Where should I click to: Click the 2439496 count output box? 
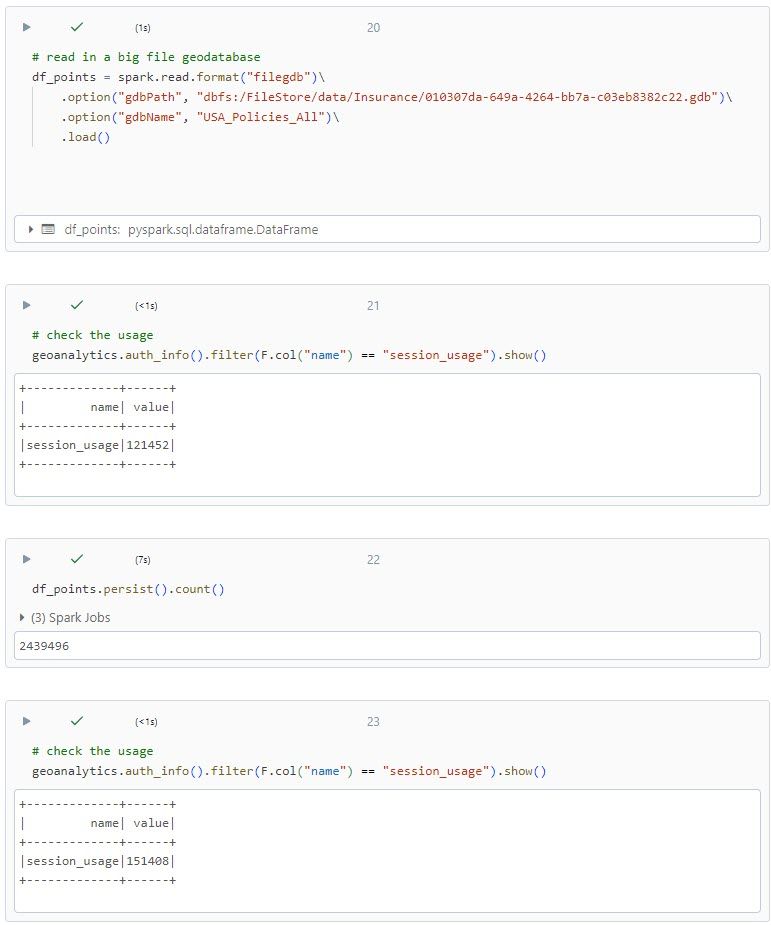(387, 646)
